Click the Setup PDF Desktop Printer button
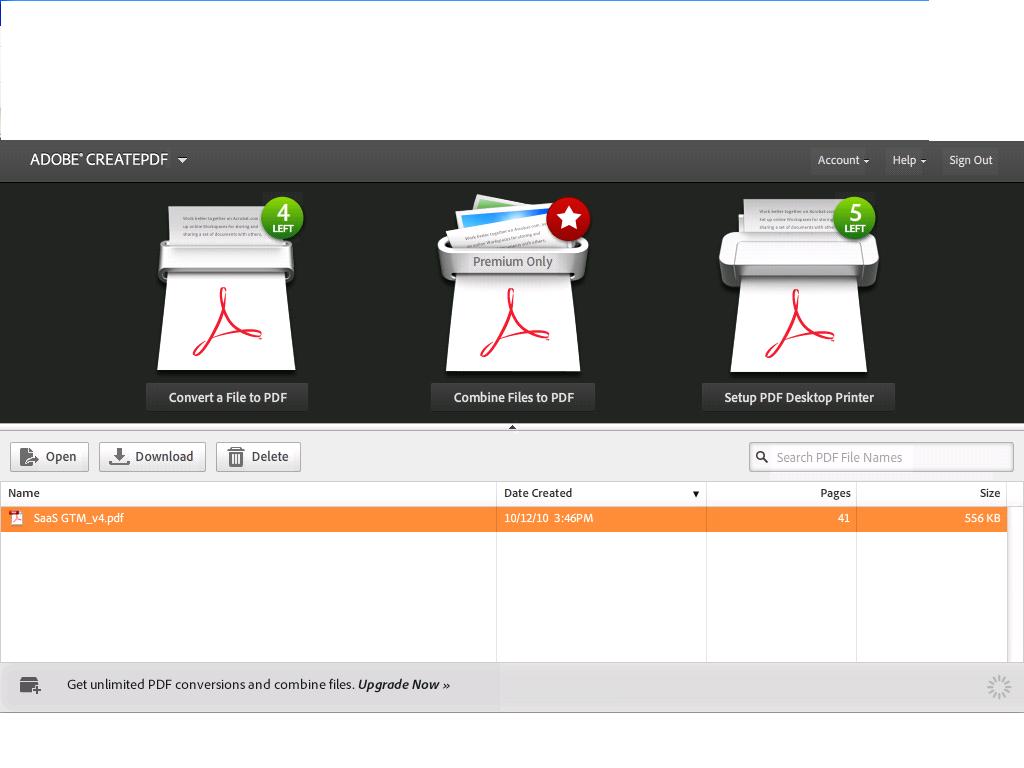This screenshot has height=768, width=1024. (798, 397)
